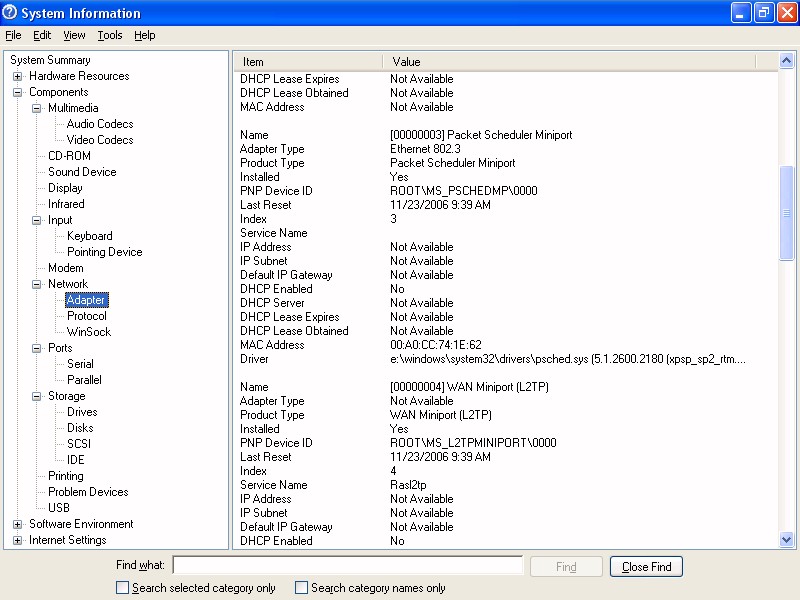Select the Problem Devices category

click(88, 492)
